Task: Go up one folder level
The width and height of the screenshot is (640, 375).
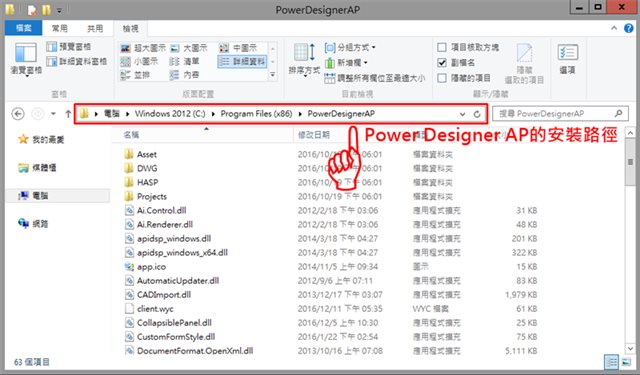Action: [68, 114]
